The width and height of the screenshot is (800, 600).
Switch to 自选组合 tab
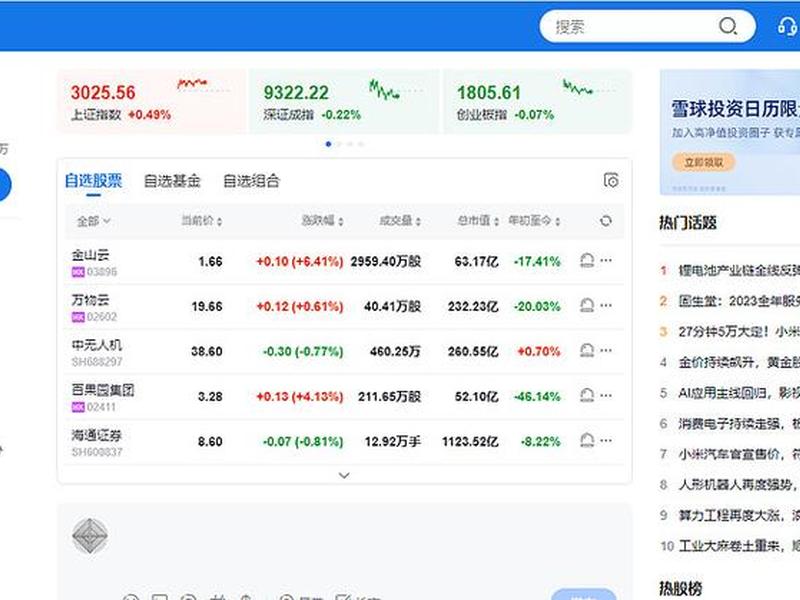tap(252, 181)
